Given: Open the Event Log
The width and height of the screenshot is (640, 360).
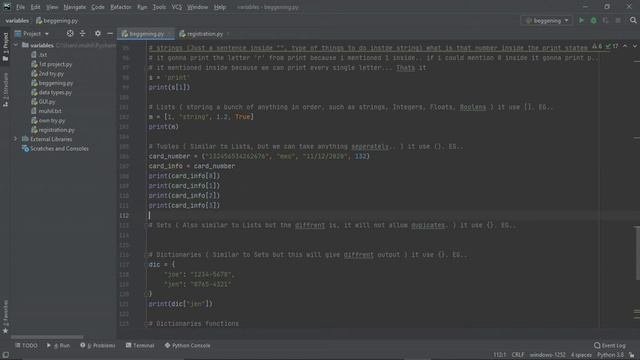Looking at the screenshot, I should (610, 345).
